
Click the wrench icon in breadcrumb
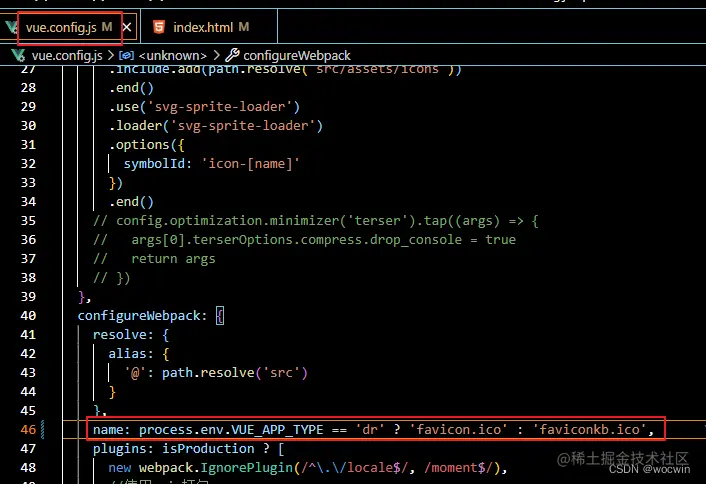coord(232,55)
